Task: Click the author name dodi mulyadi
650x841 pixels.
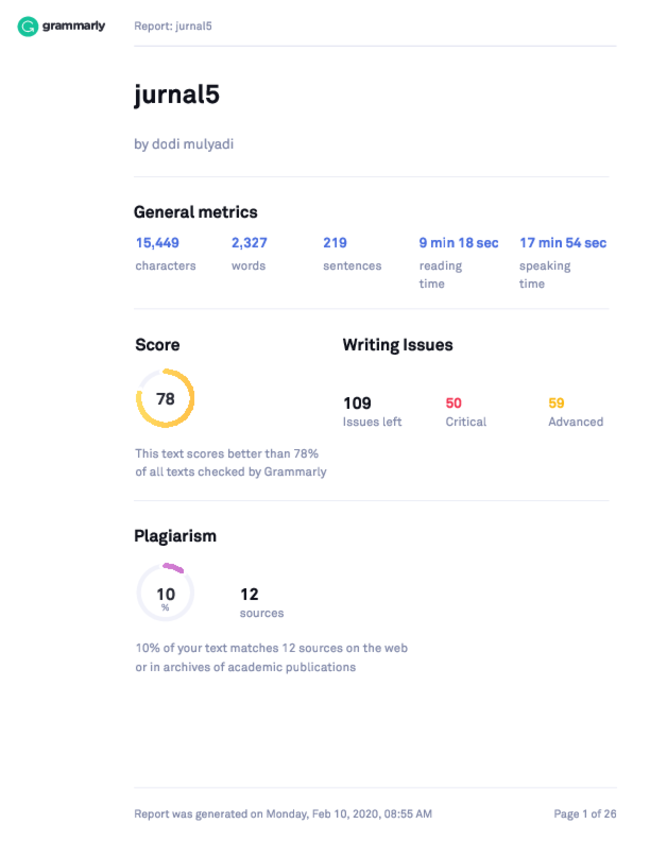Action: (193, 144)
